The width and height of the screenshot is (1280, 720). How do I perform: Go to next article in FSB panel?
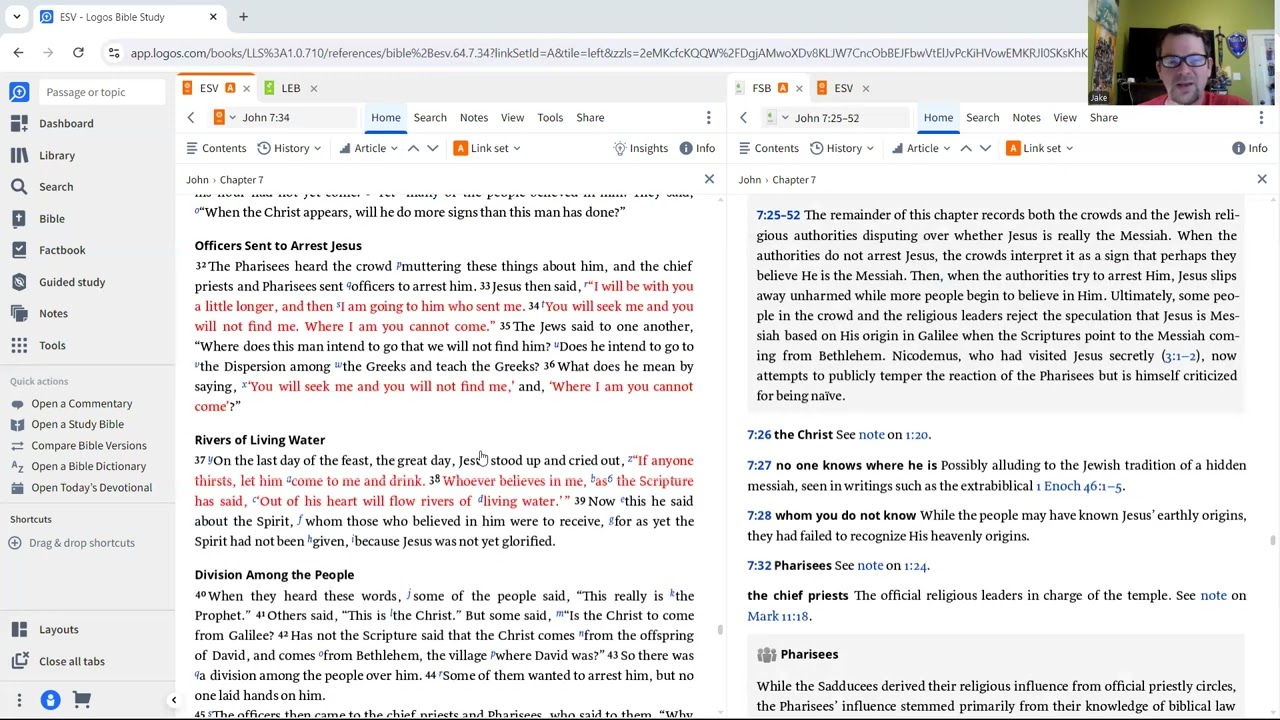click(985, 148)
